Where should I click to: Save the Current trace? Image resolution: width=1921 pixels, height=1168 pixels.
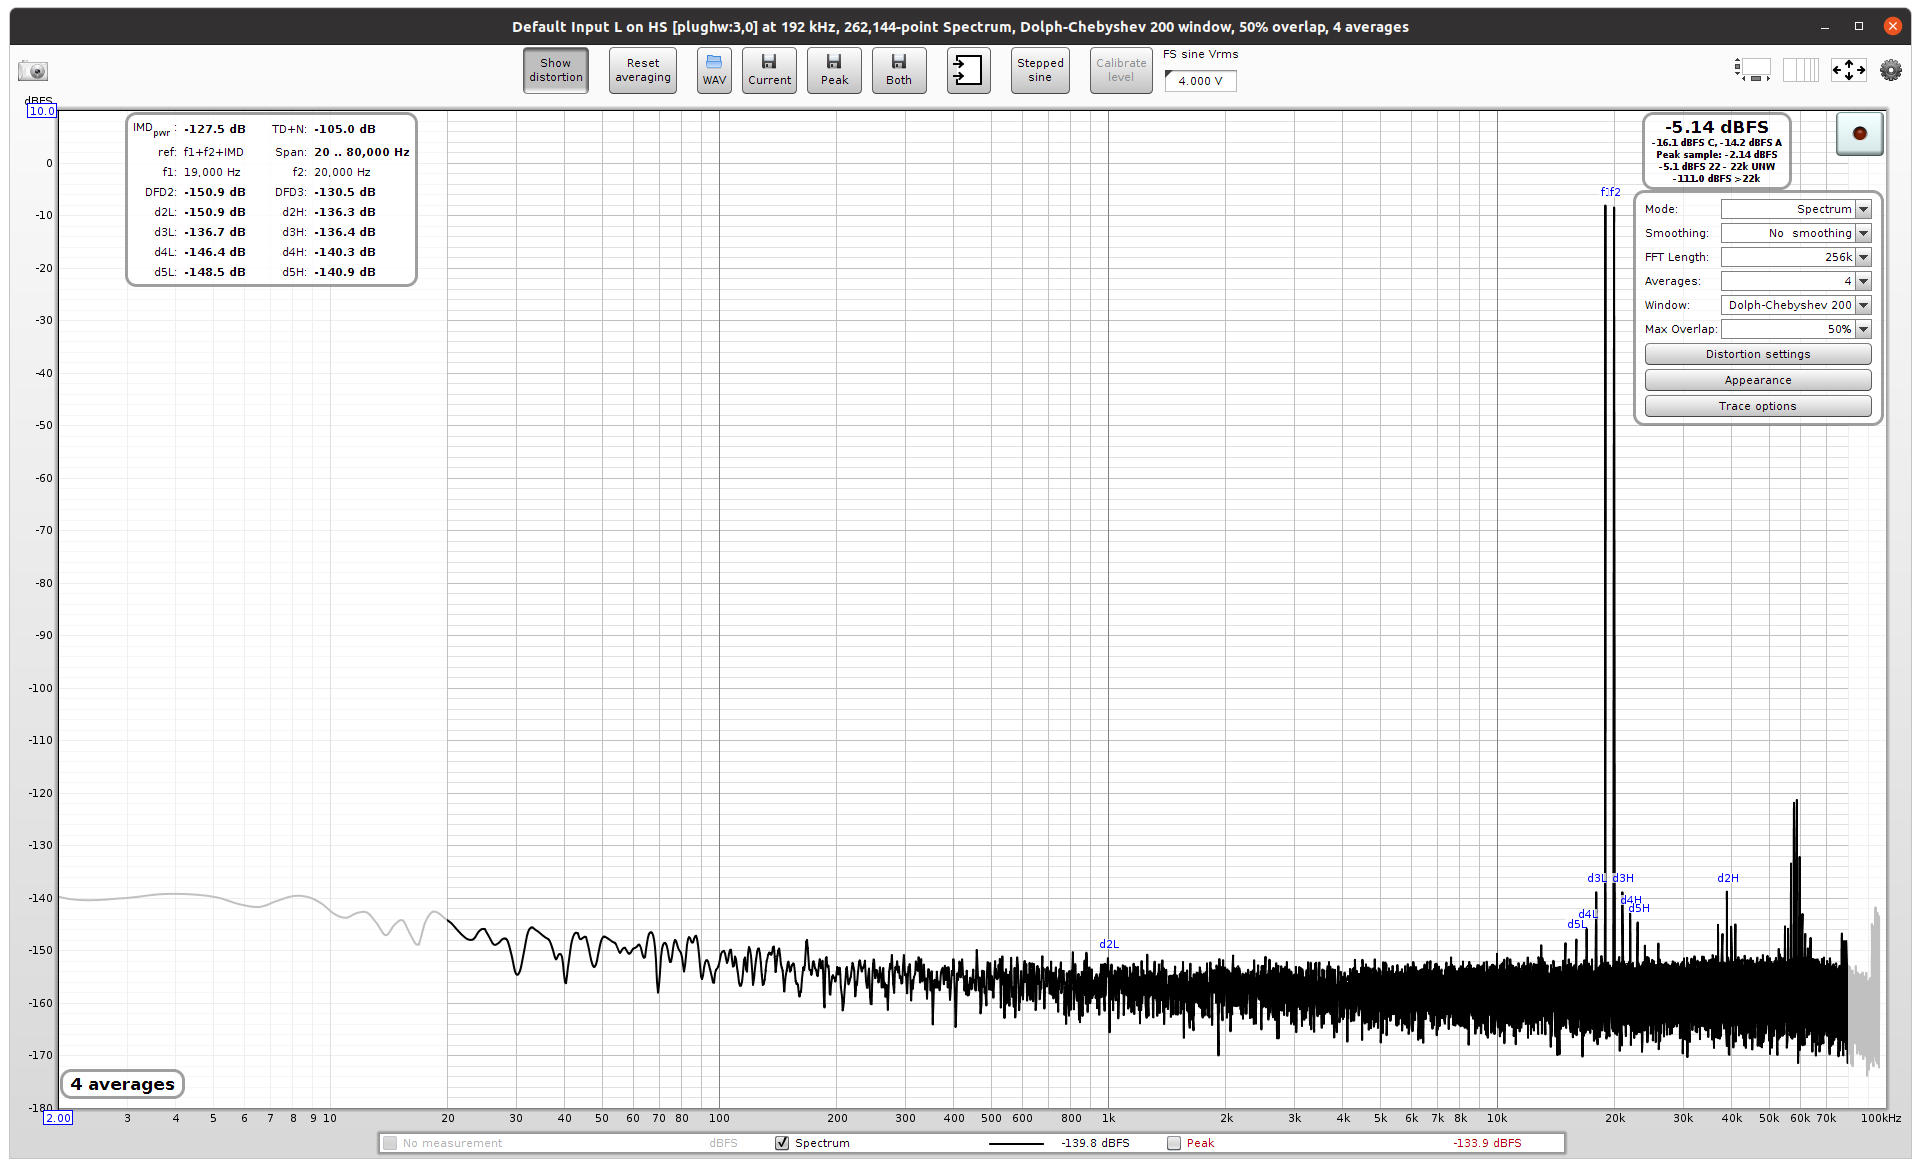pyautogui.click(x=769, y=70)
